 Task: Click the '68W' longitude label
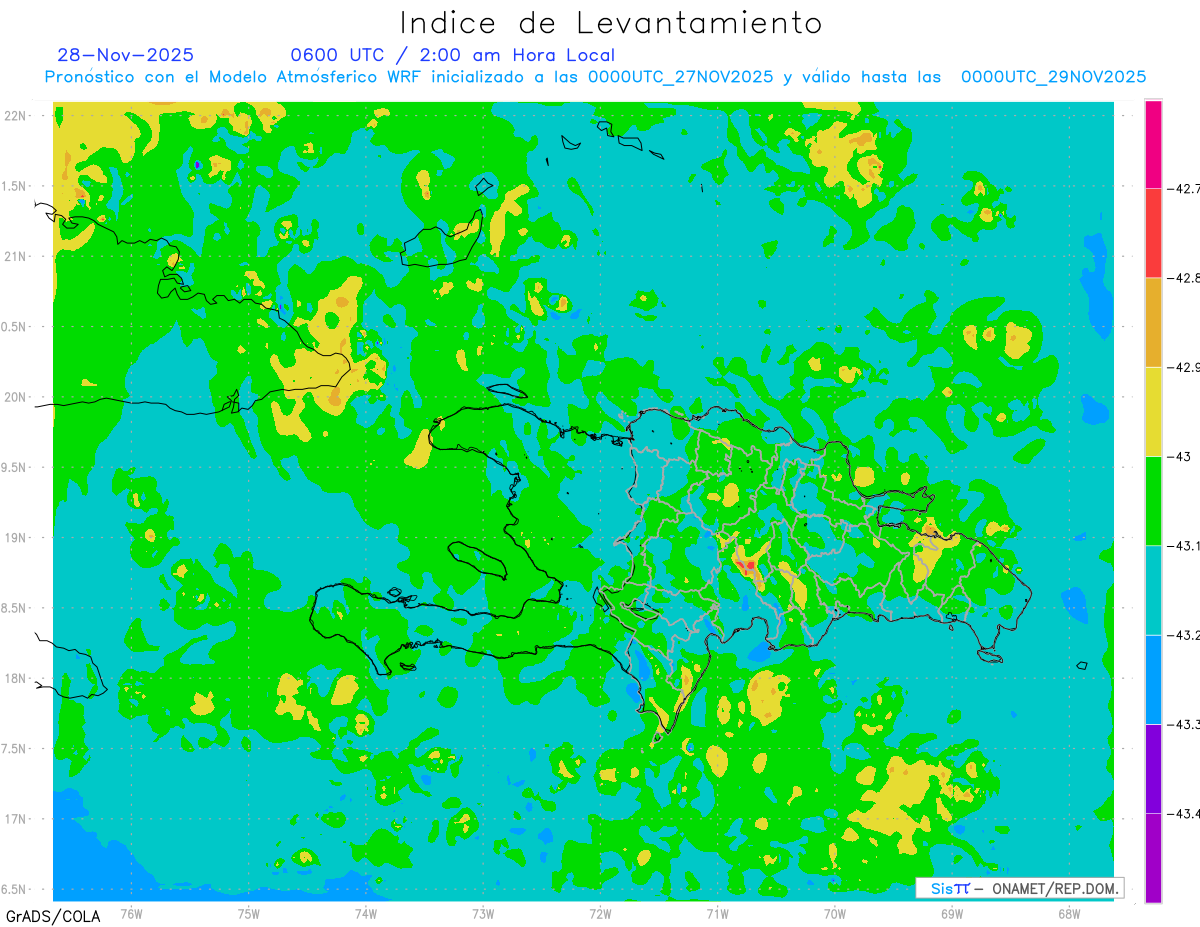(1069, 912)
